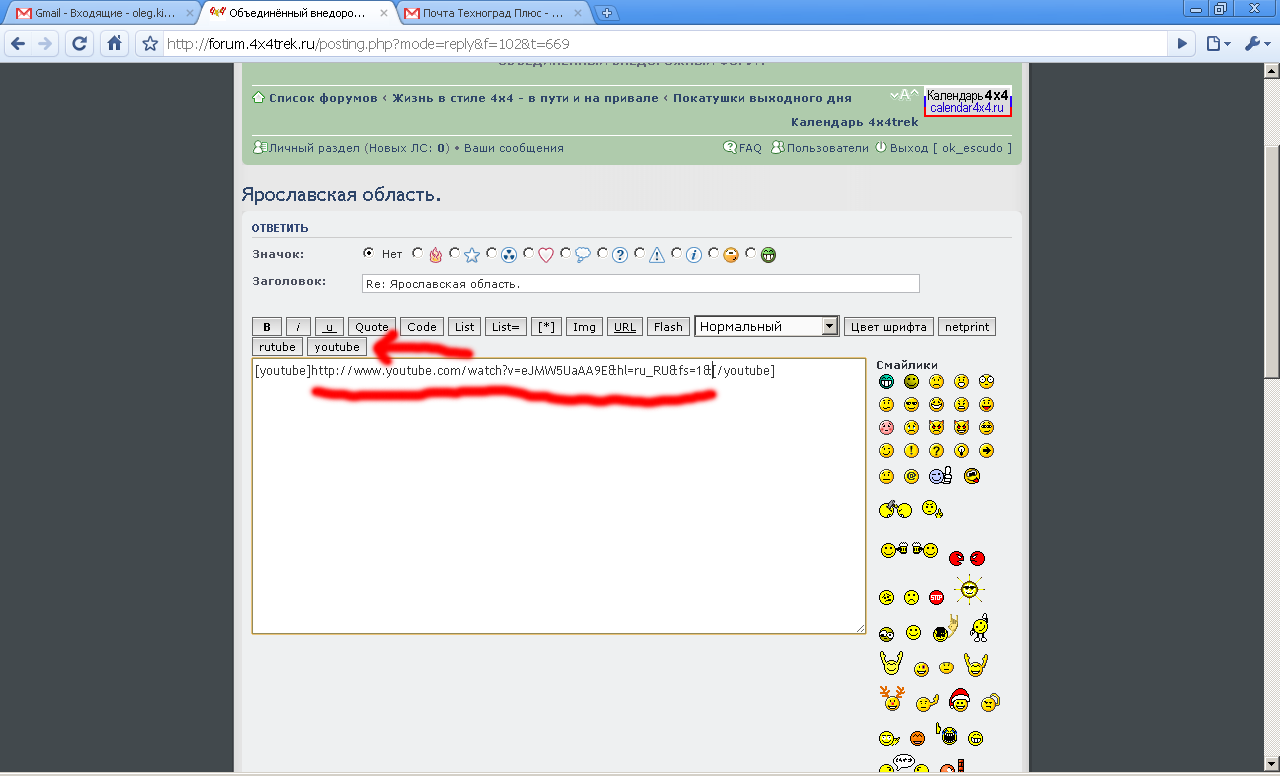
Task: Select the radio button beside the heart icon
Action: 529,254
